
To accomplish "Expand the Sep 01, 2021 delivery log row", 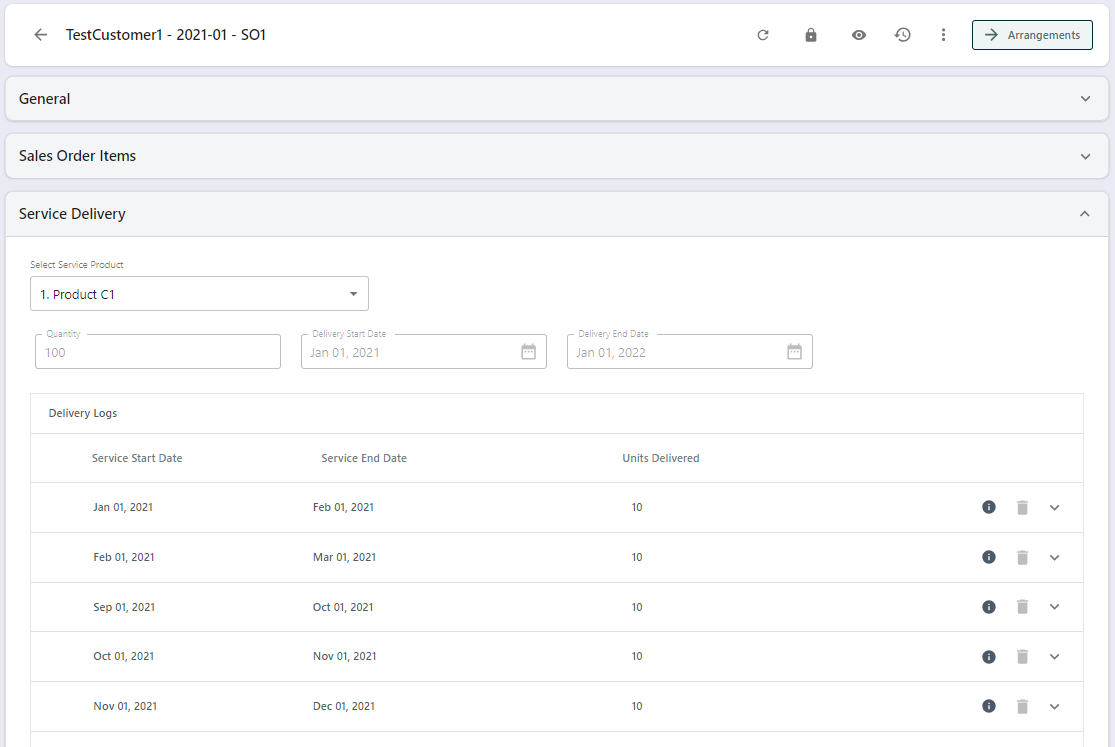I will (x=1054, y=607).
